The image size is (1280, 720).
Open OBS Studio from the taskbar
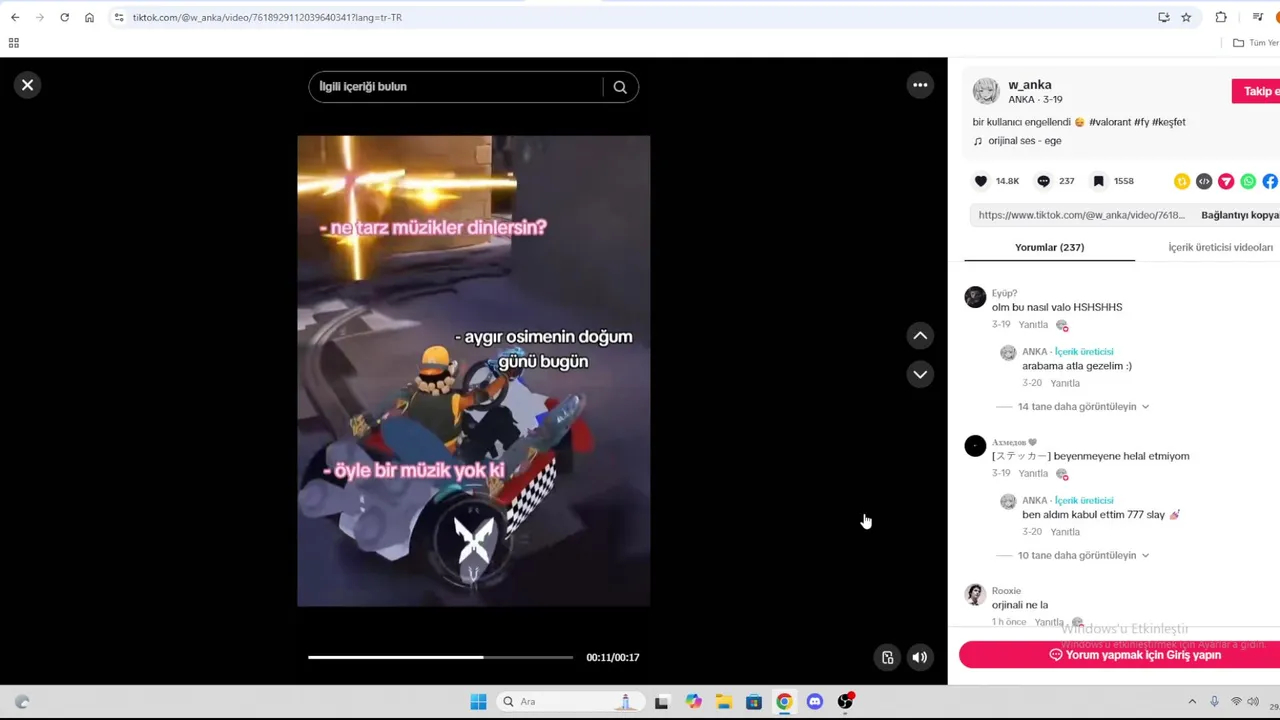coord(845,702)
